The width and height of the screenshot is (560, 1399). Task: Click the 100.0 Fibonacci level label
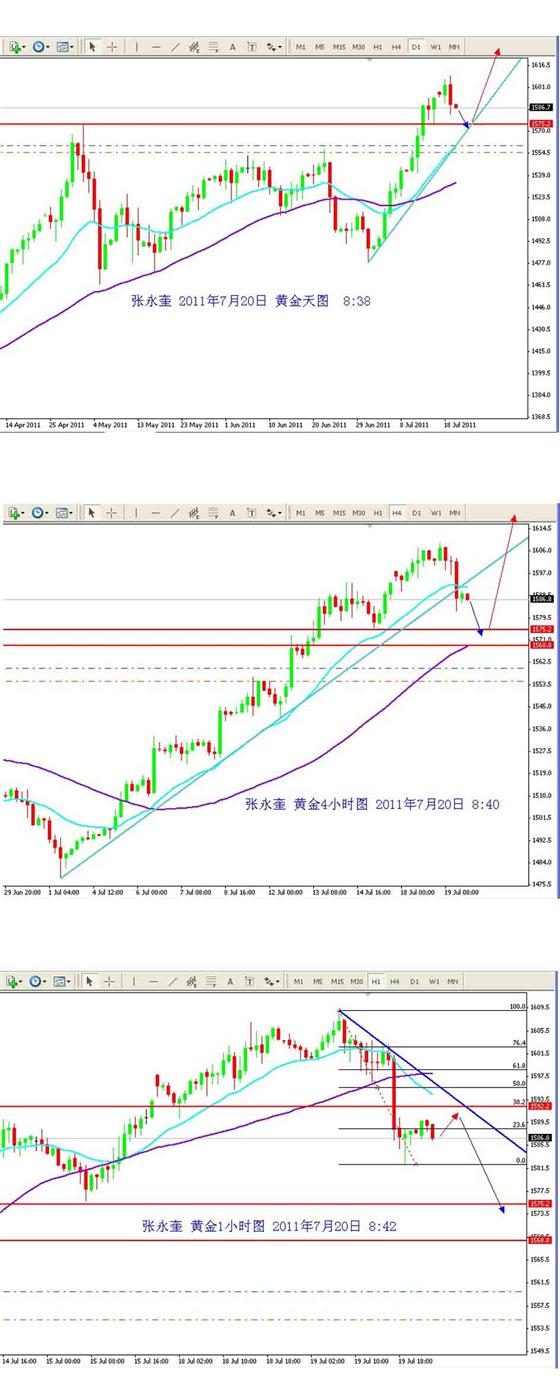pos(518,1007)
